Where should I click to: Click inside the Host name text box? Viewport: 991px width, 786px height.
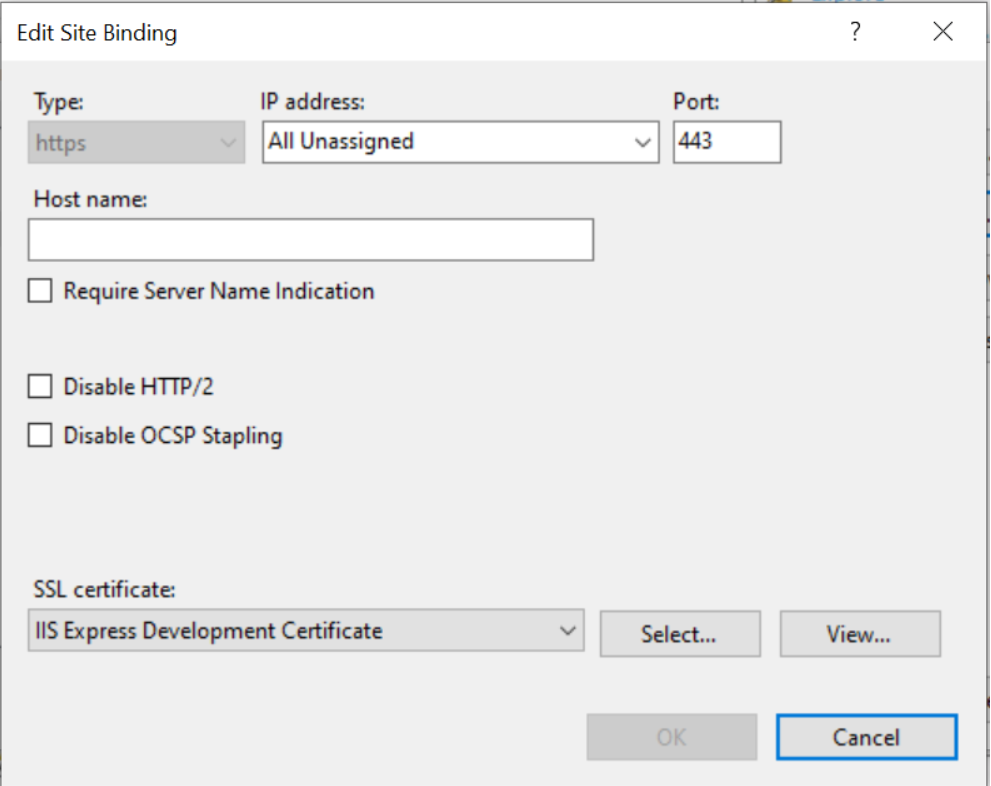(x=311, y=239)
